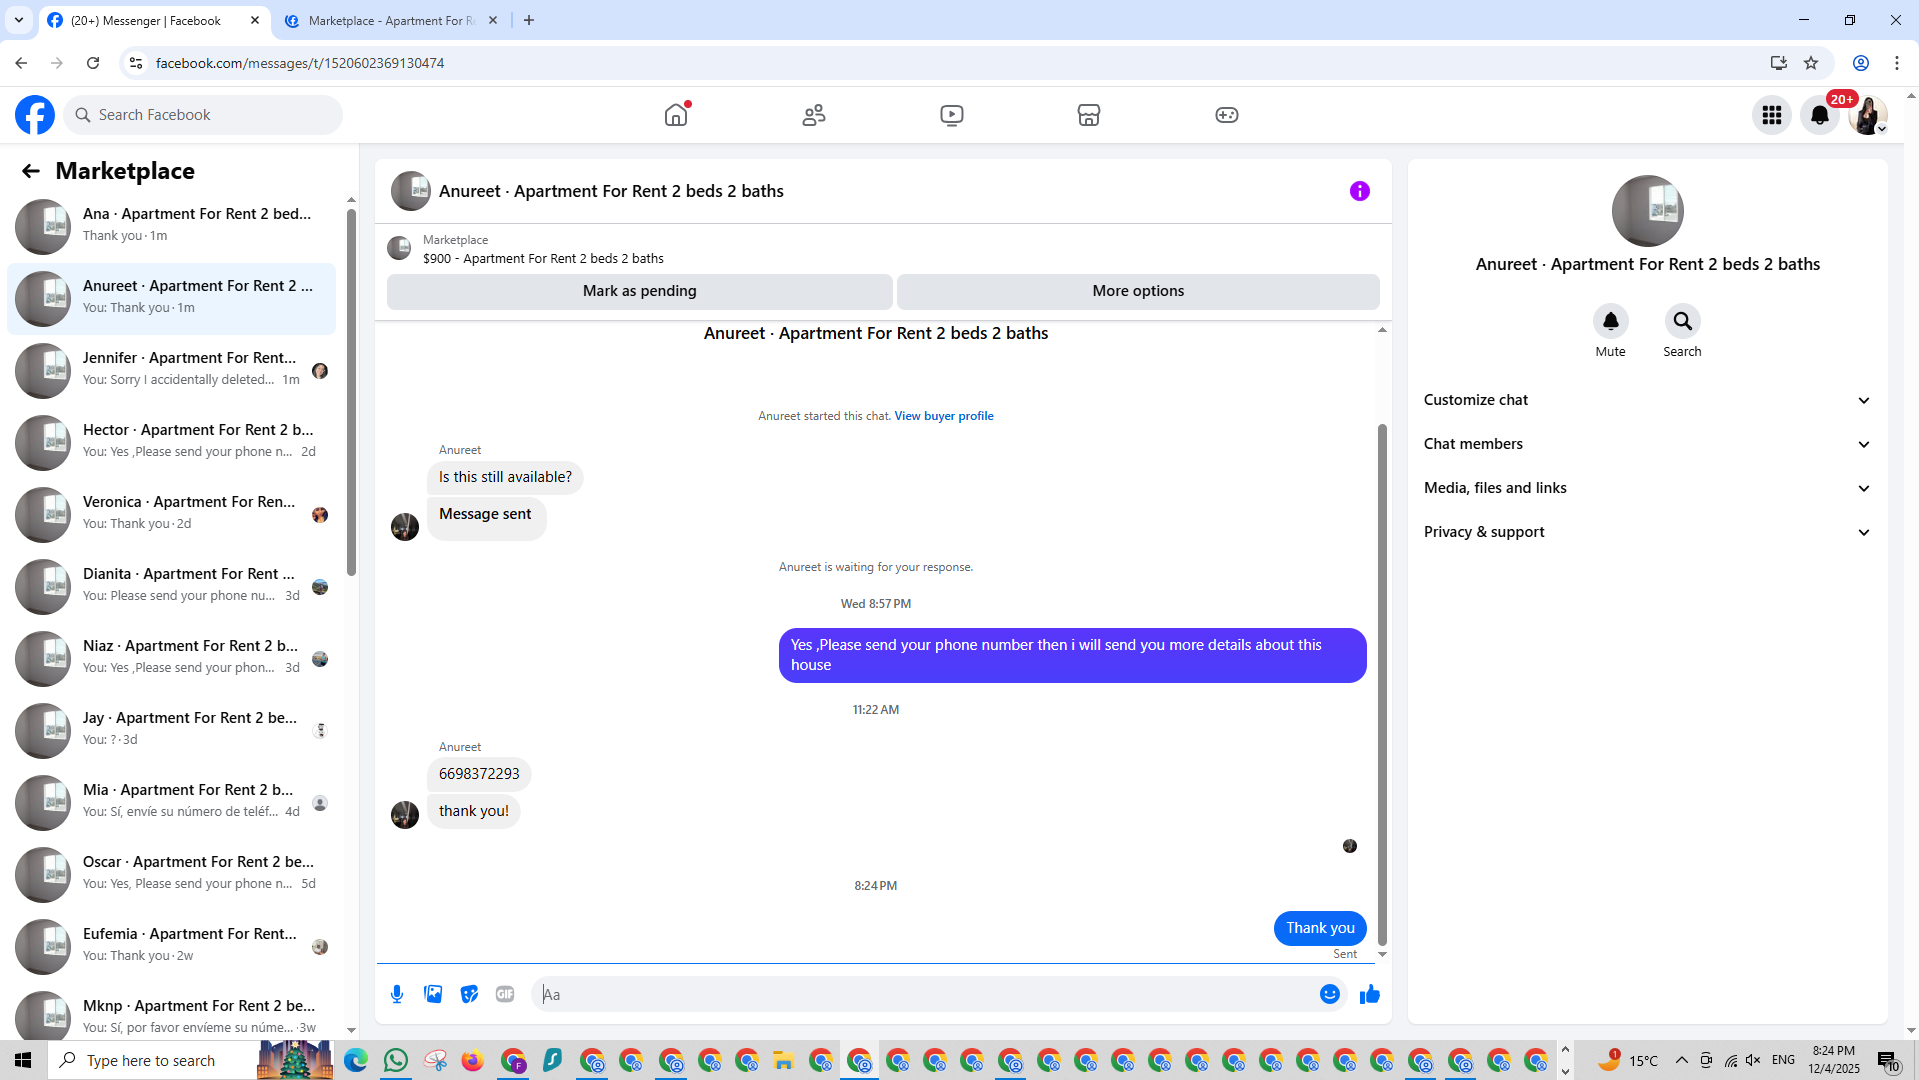
Task: Open a new browser tab
Action: tap(529, 20)
